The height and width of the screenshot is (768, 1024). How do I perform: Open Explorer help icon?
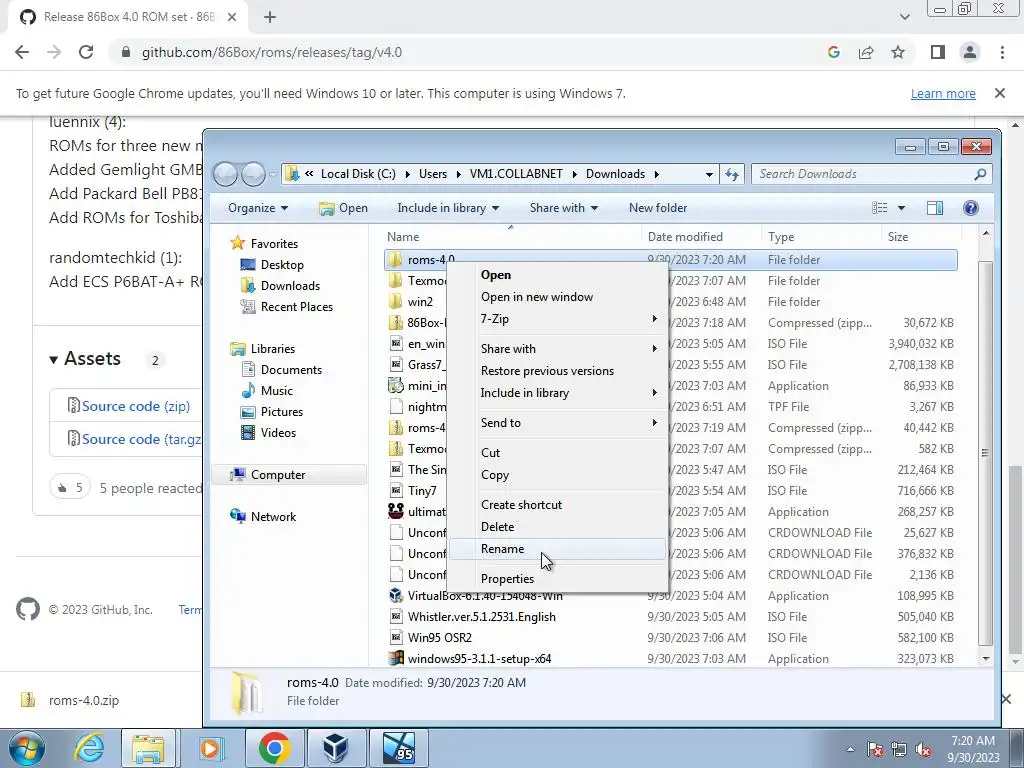970,208
